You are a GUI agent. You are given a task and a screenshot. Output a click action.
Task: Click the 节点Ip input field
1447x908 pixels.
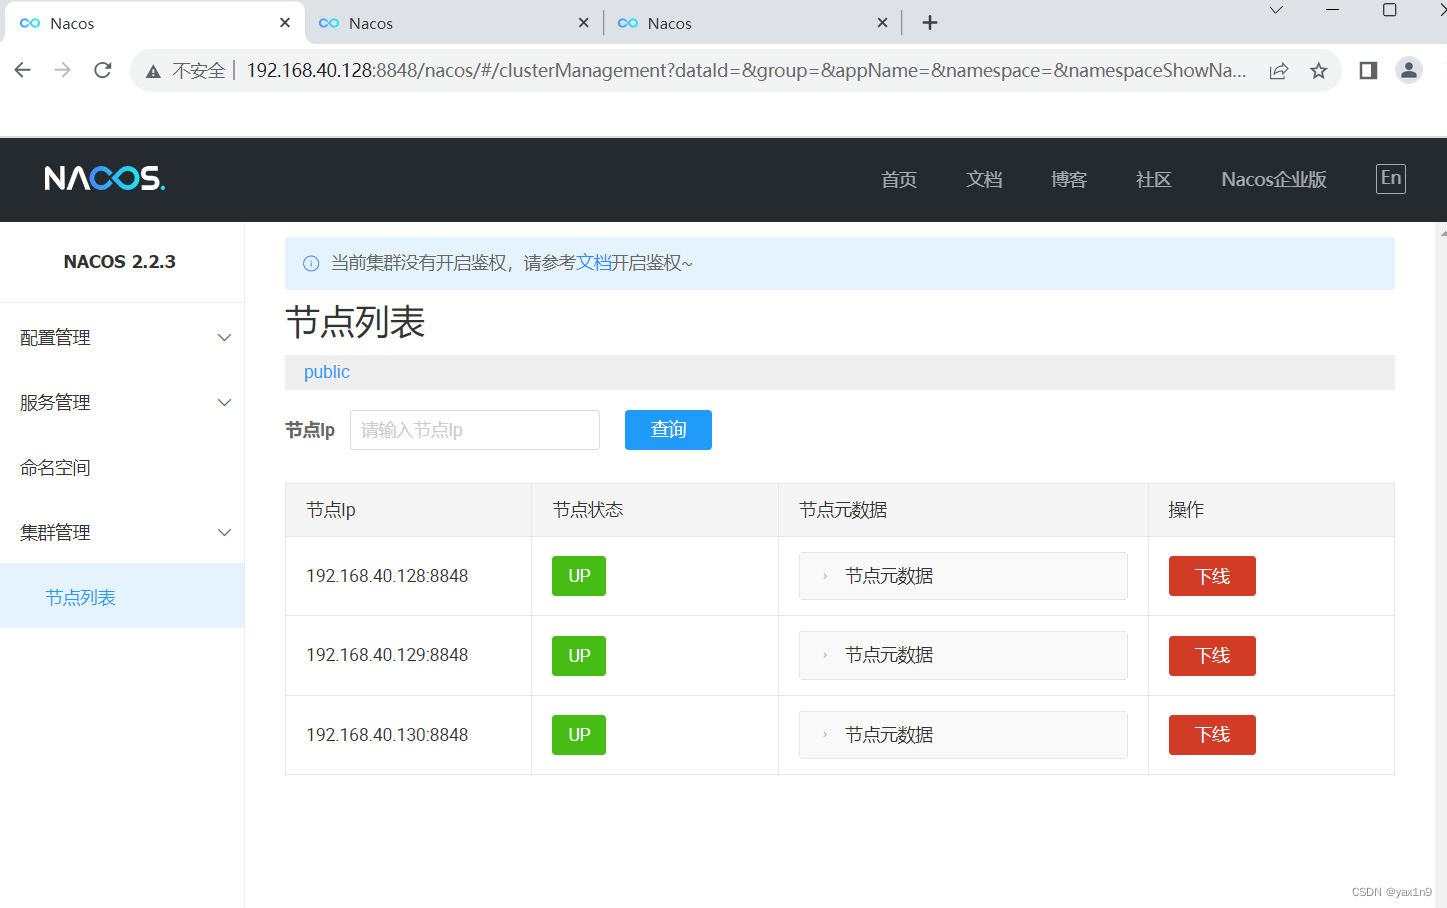pos(474,429)
